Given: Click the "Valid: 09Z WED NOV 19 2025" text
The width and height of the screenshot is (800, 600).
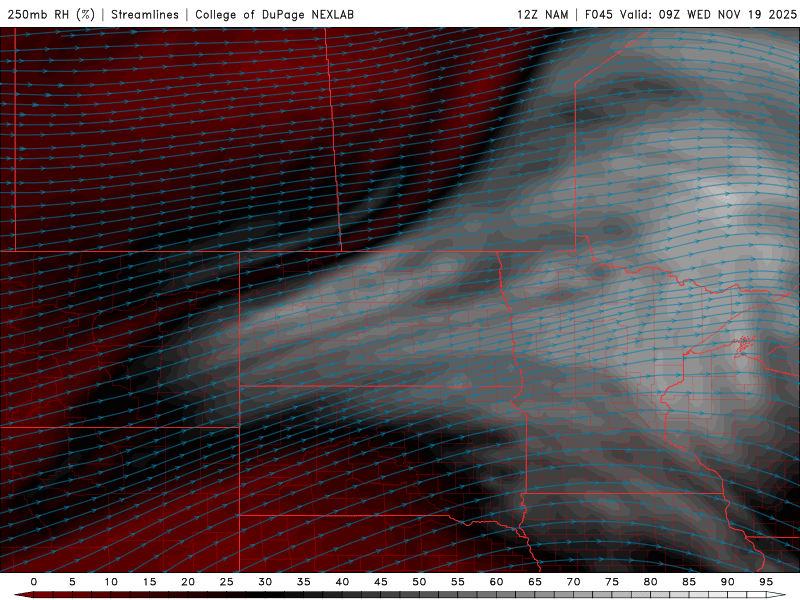Looking at the screenshot, I should tap(708, 14).
